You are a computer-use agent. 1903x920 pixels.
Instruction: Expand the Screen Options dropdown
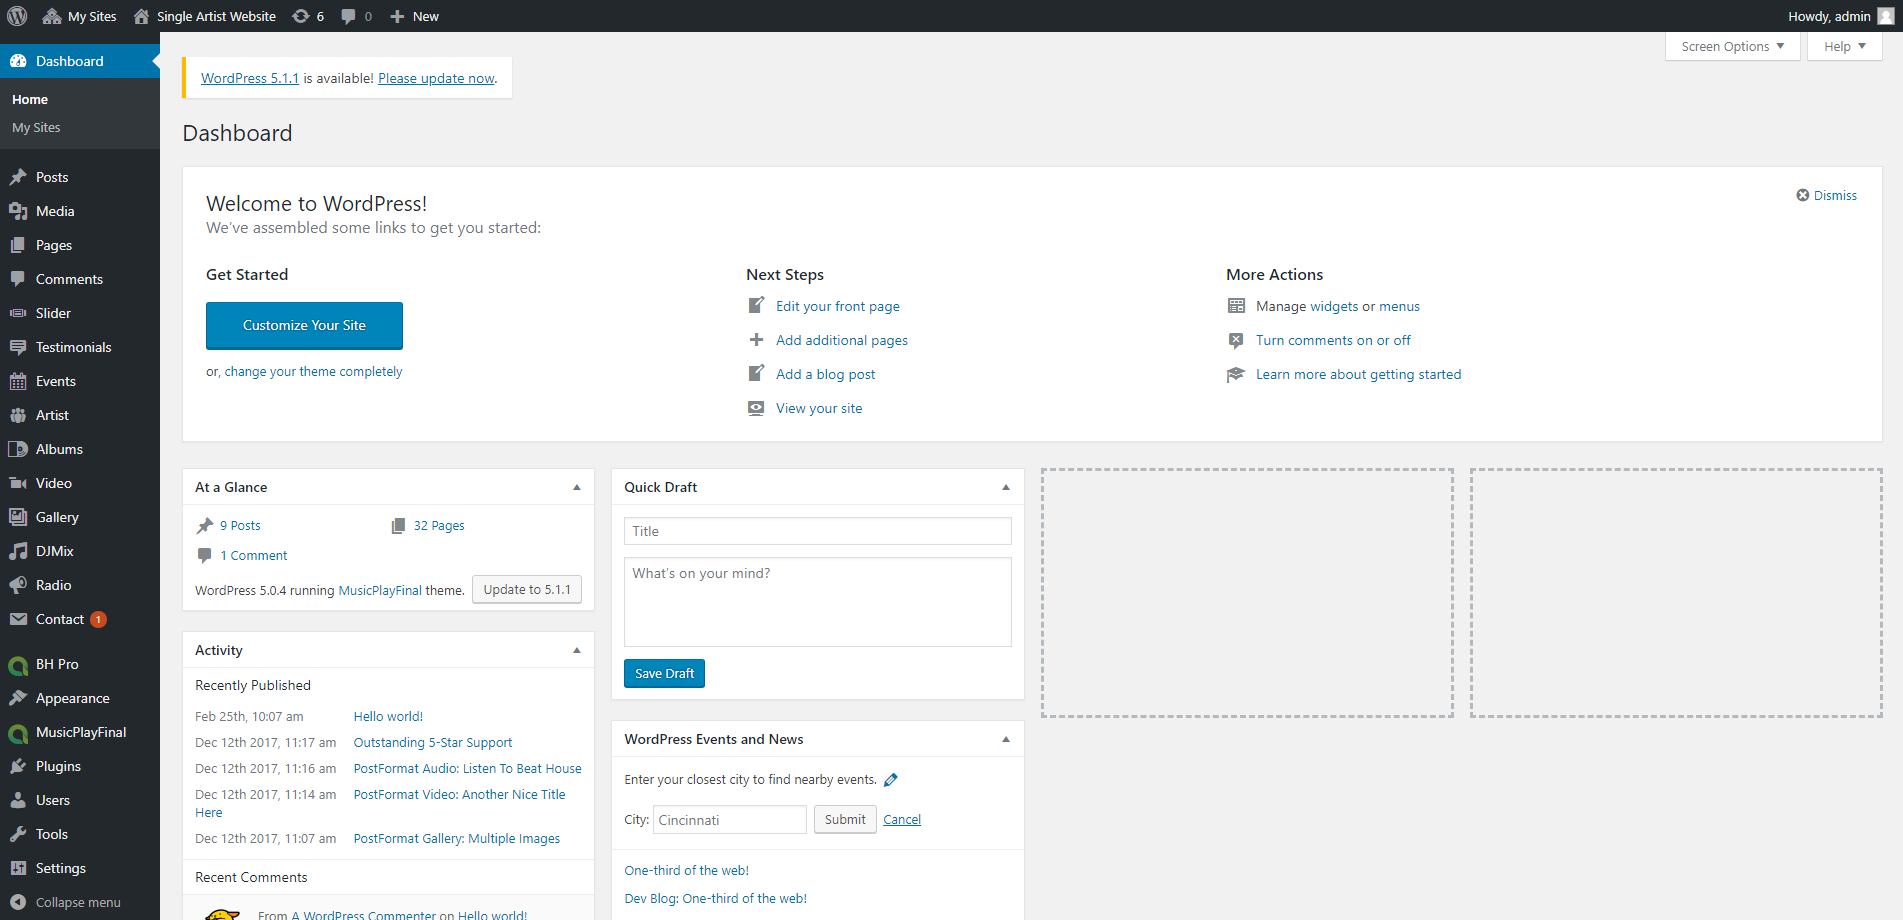[x=1732, y=46]
